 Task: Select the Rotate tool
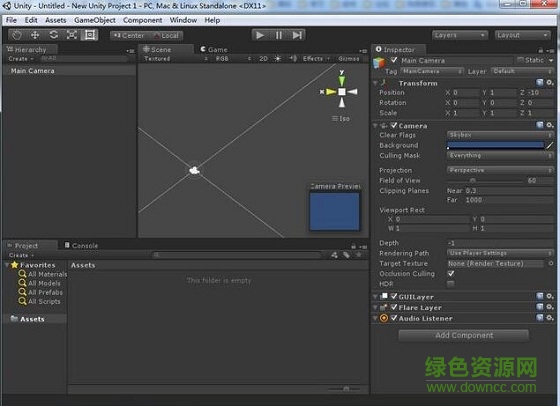54,35
